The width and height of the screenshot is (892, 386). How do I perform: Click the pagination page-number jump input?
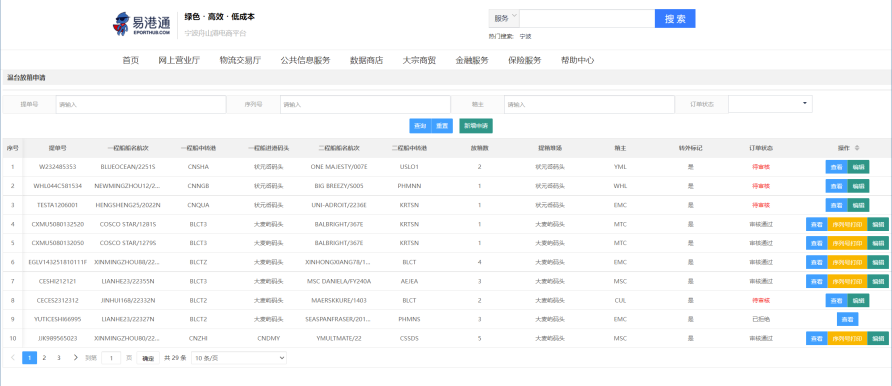click(111, 358)
